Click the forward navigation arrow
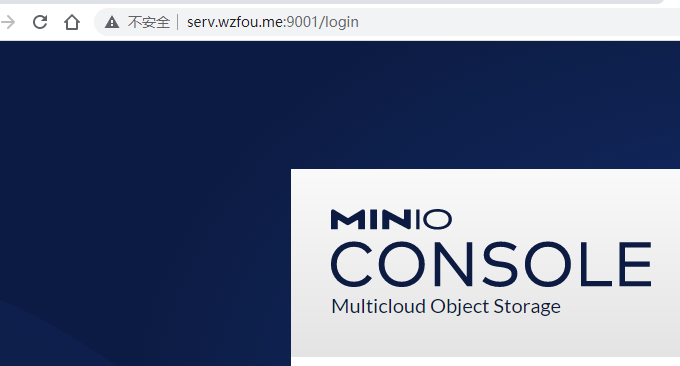The height and width of the screenshot is (366, 680). [x=8, y=22]
